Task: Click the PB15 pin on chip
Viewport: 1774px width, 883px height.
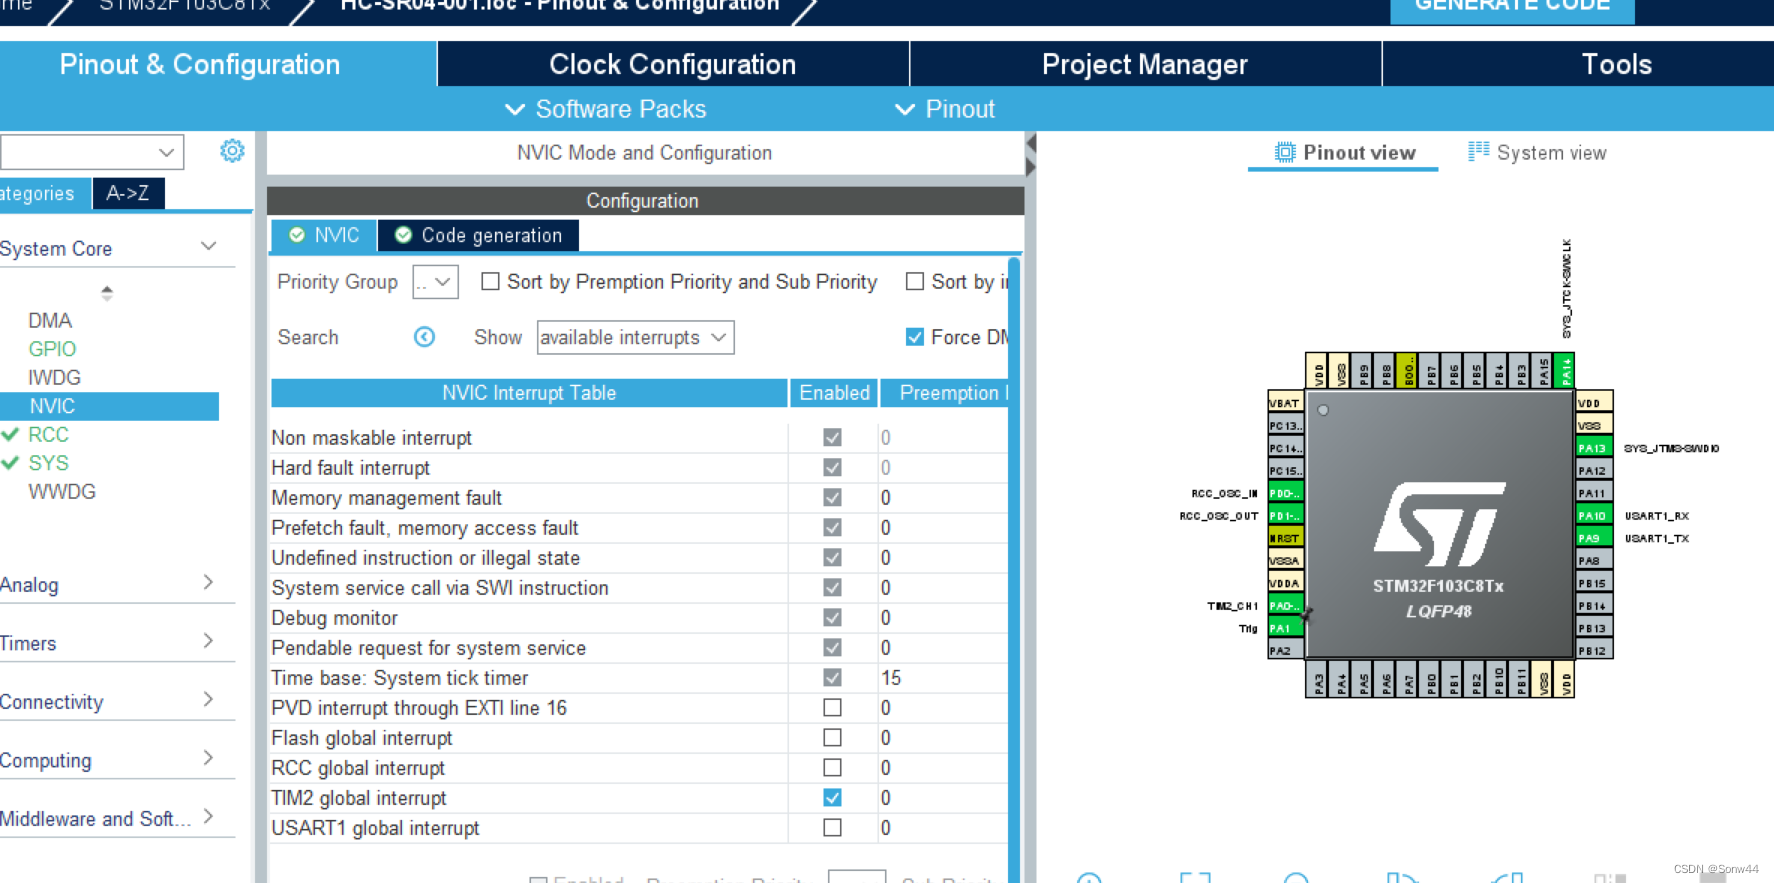Action: (x=1593, y=583)
